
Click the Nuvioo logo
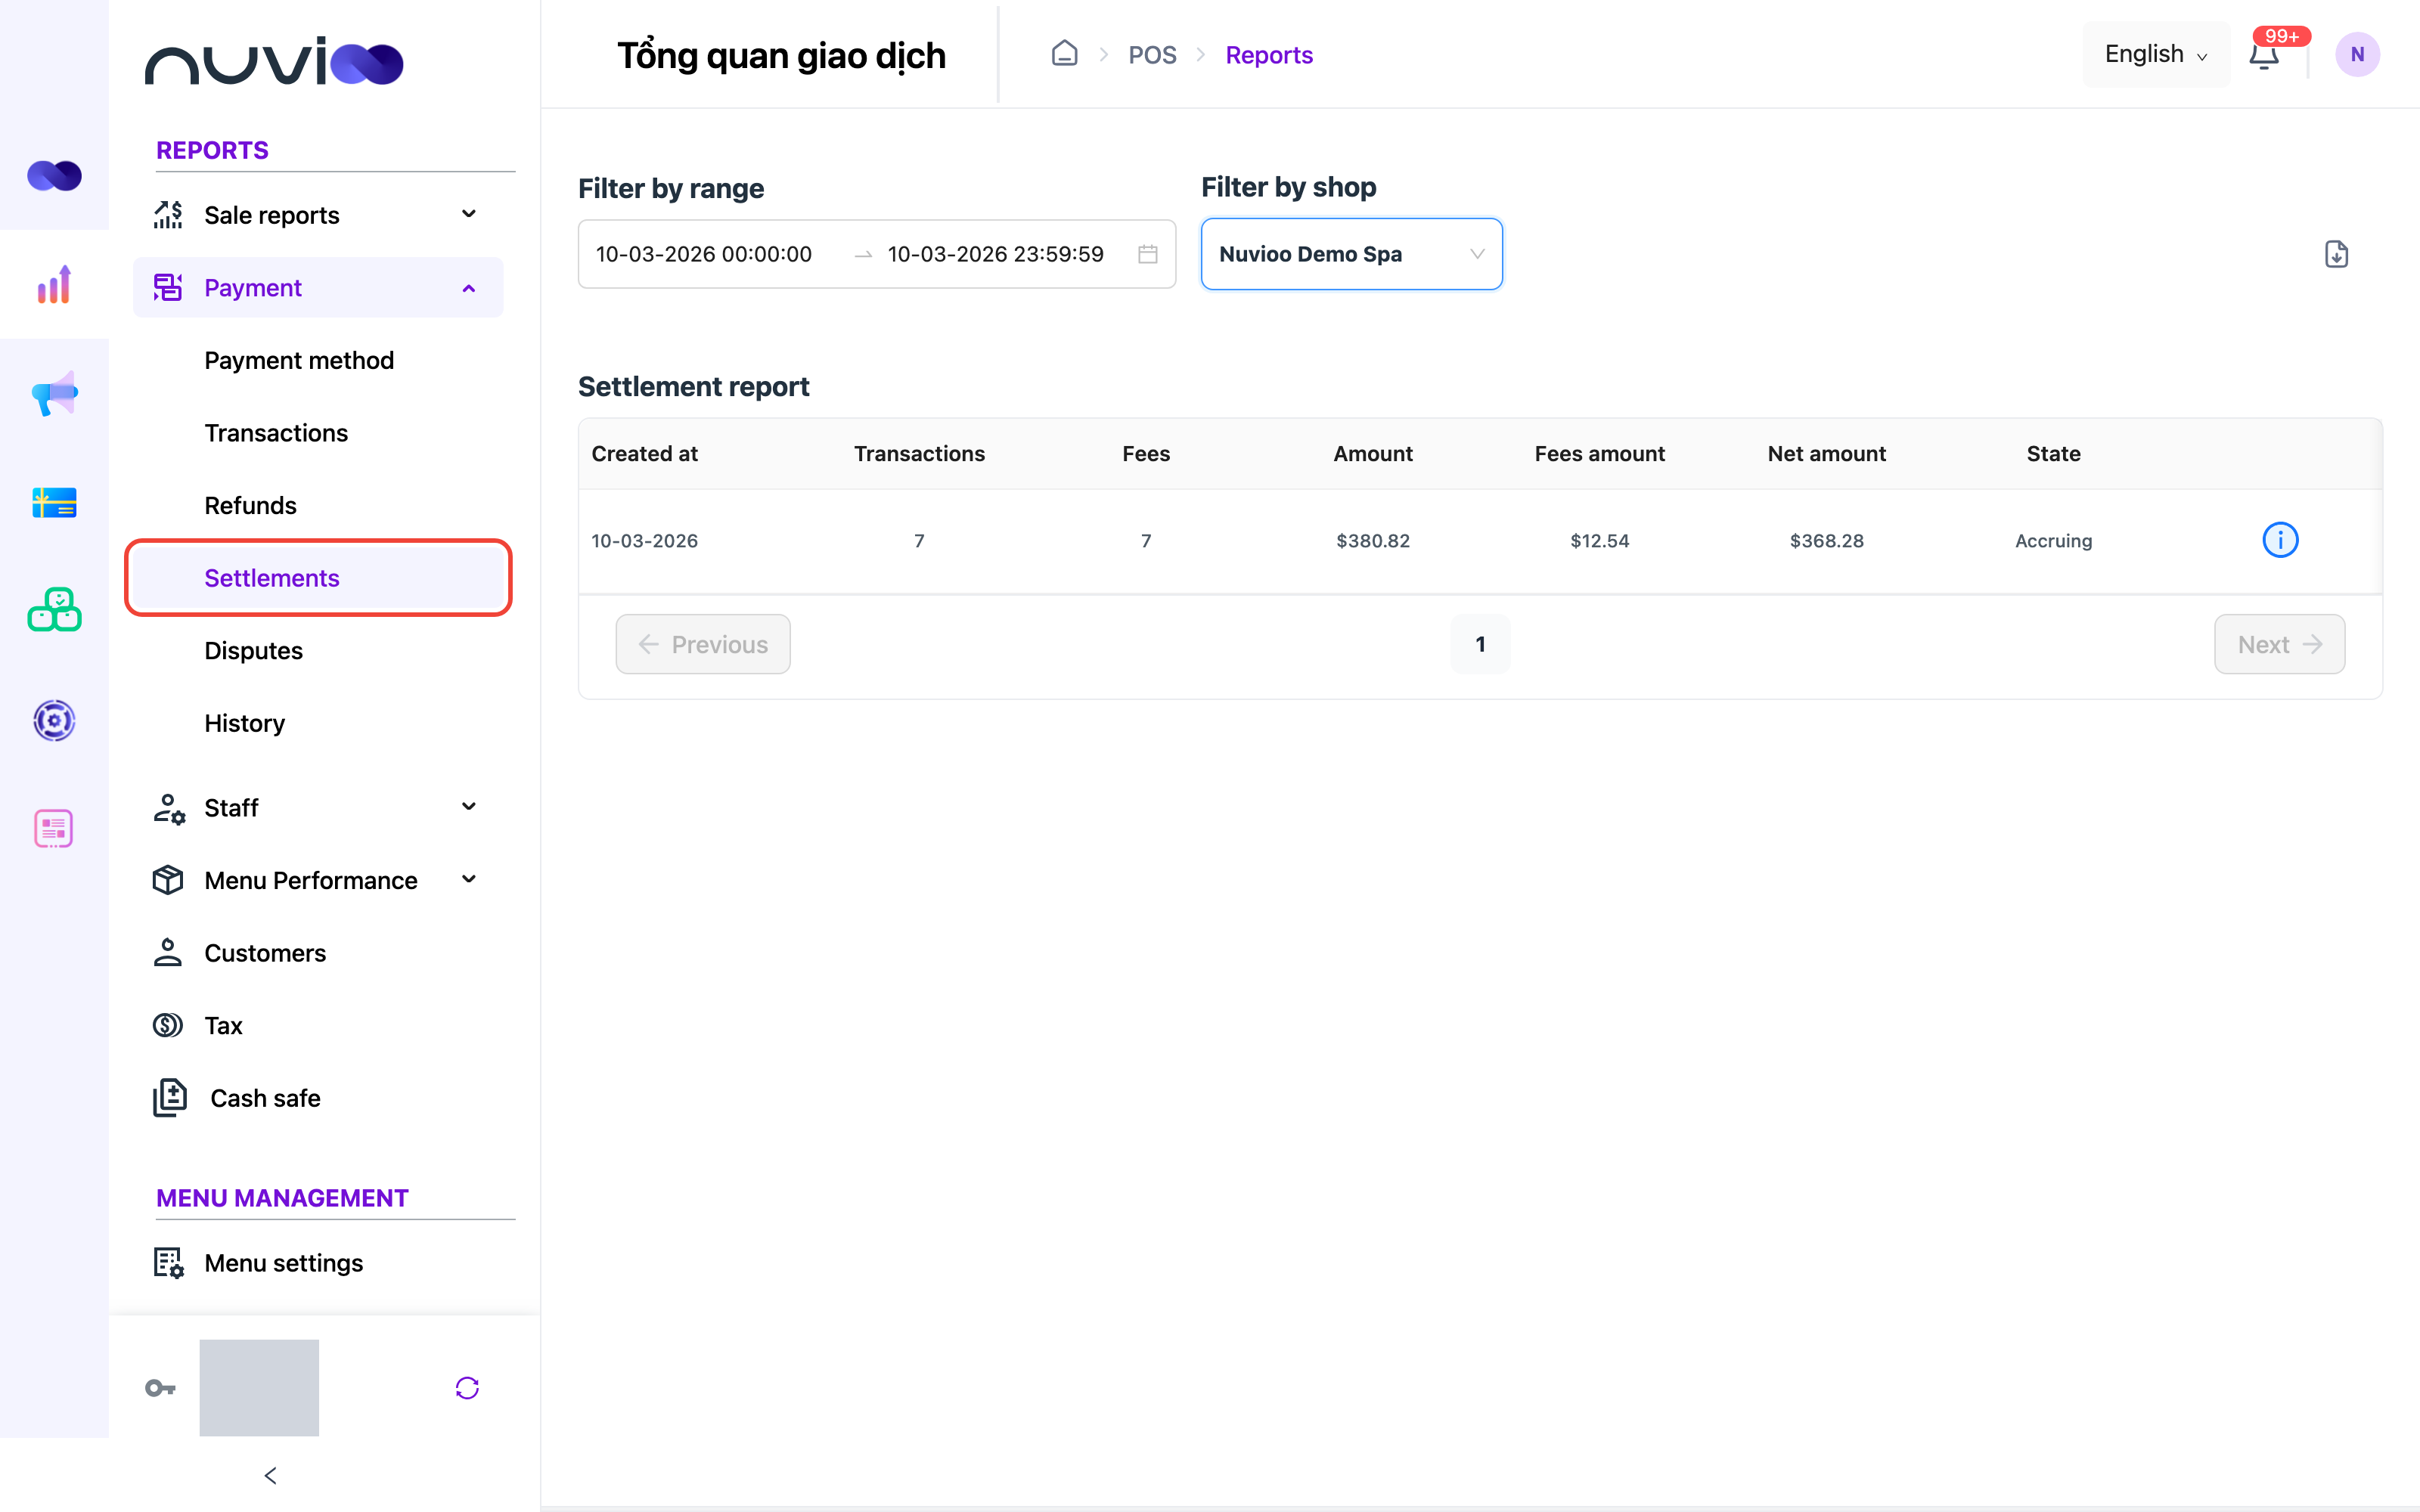(x=274, y=61)
